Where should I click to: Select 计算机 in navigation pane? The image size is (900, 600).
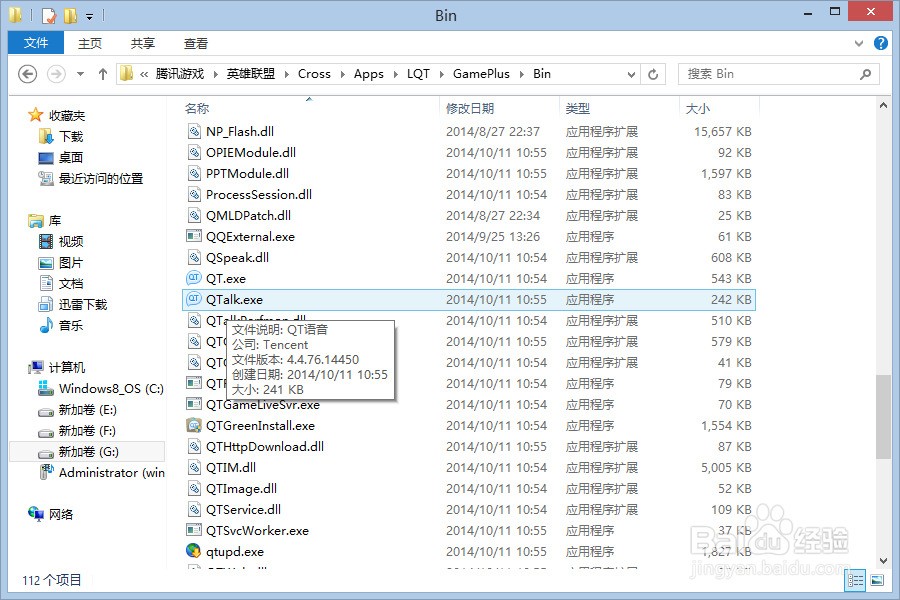[x=67, y=367]
